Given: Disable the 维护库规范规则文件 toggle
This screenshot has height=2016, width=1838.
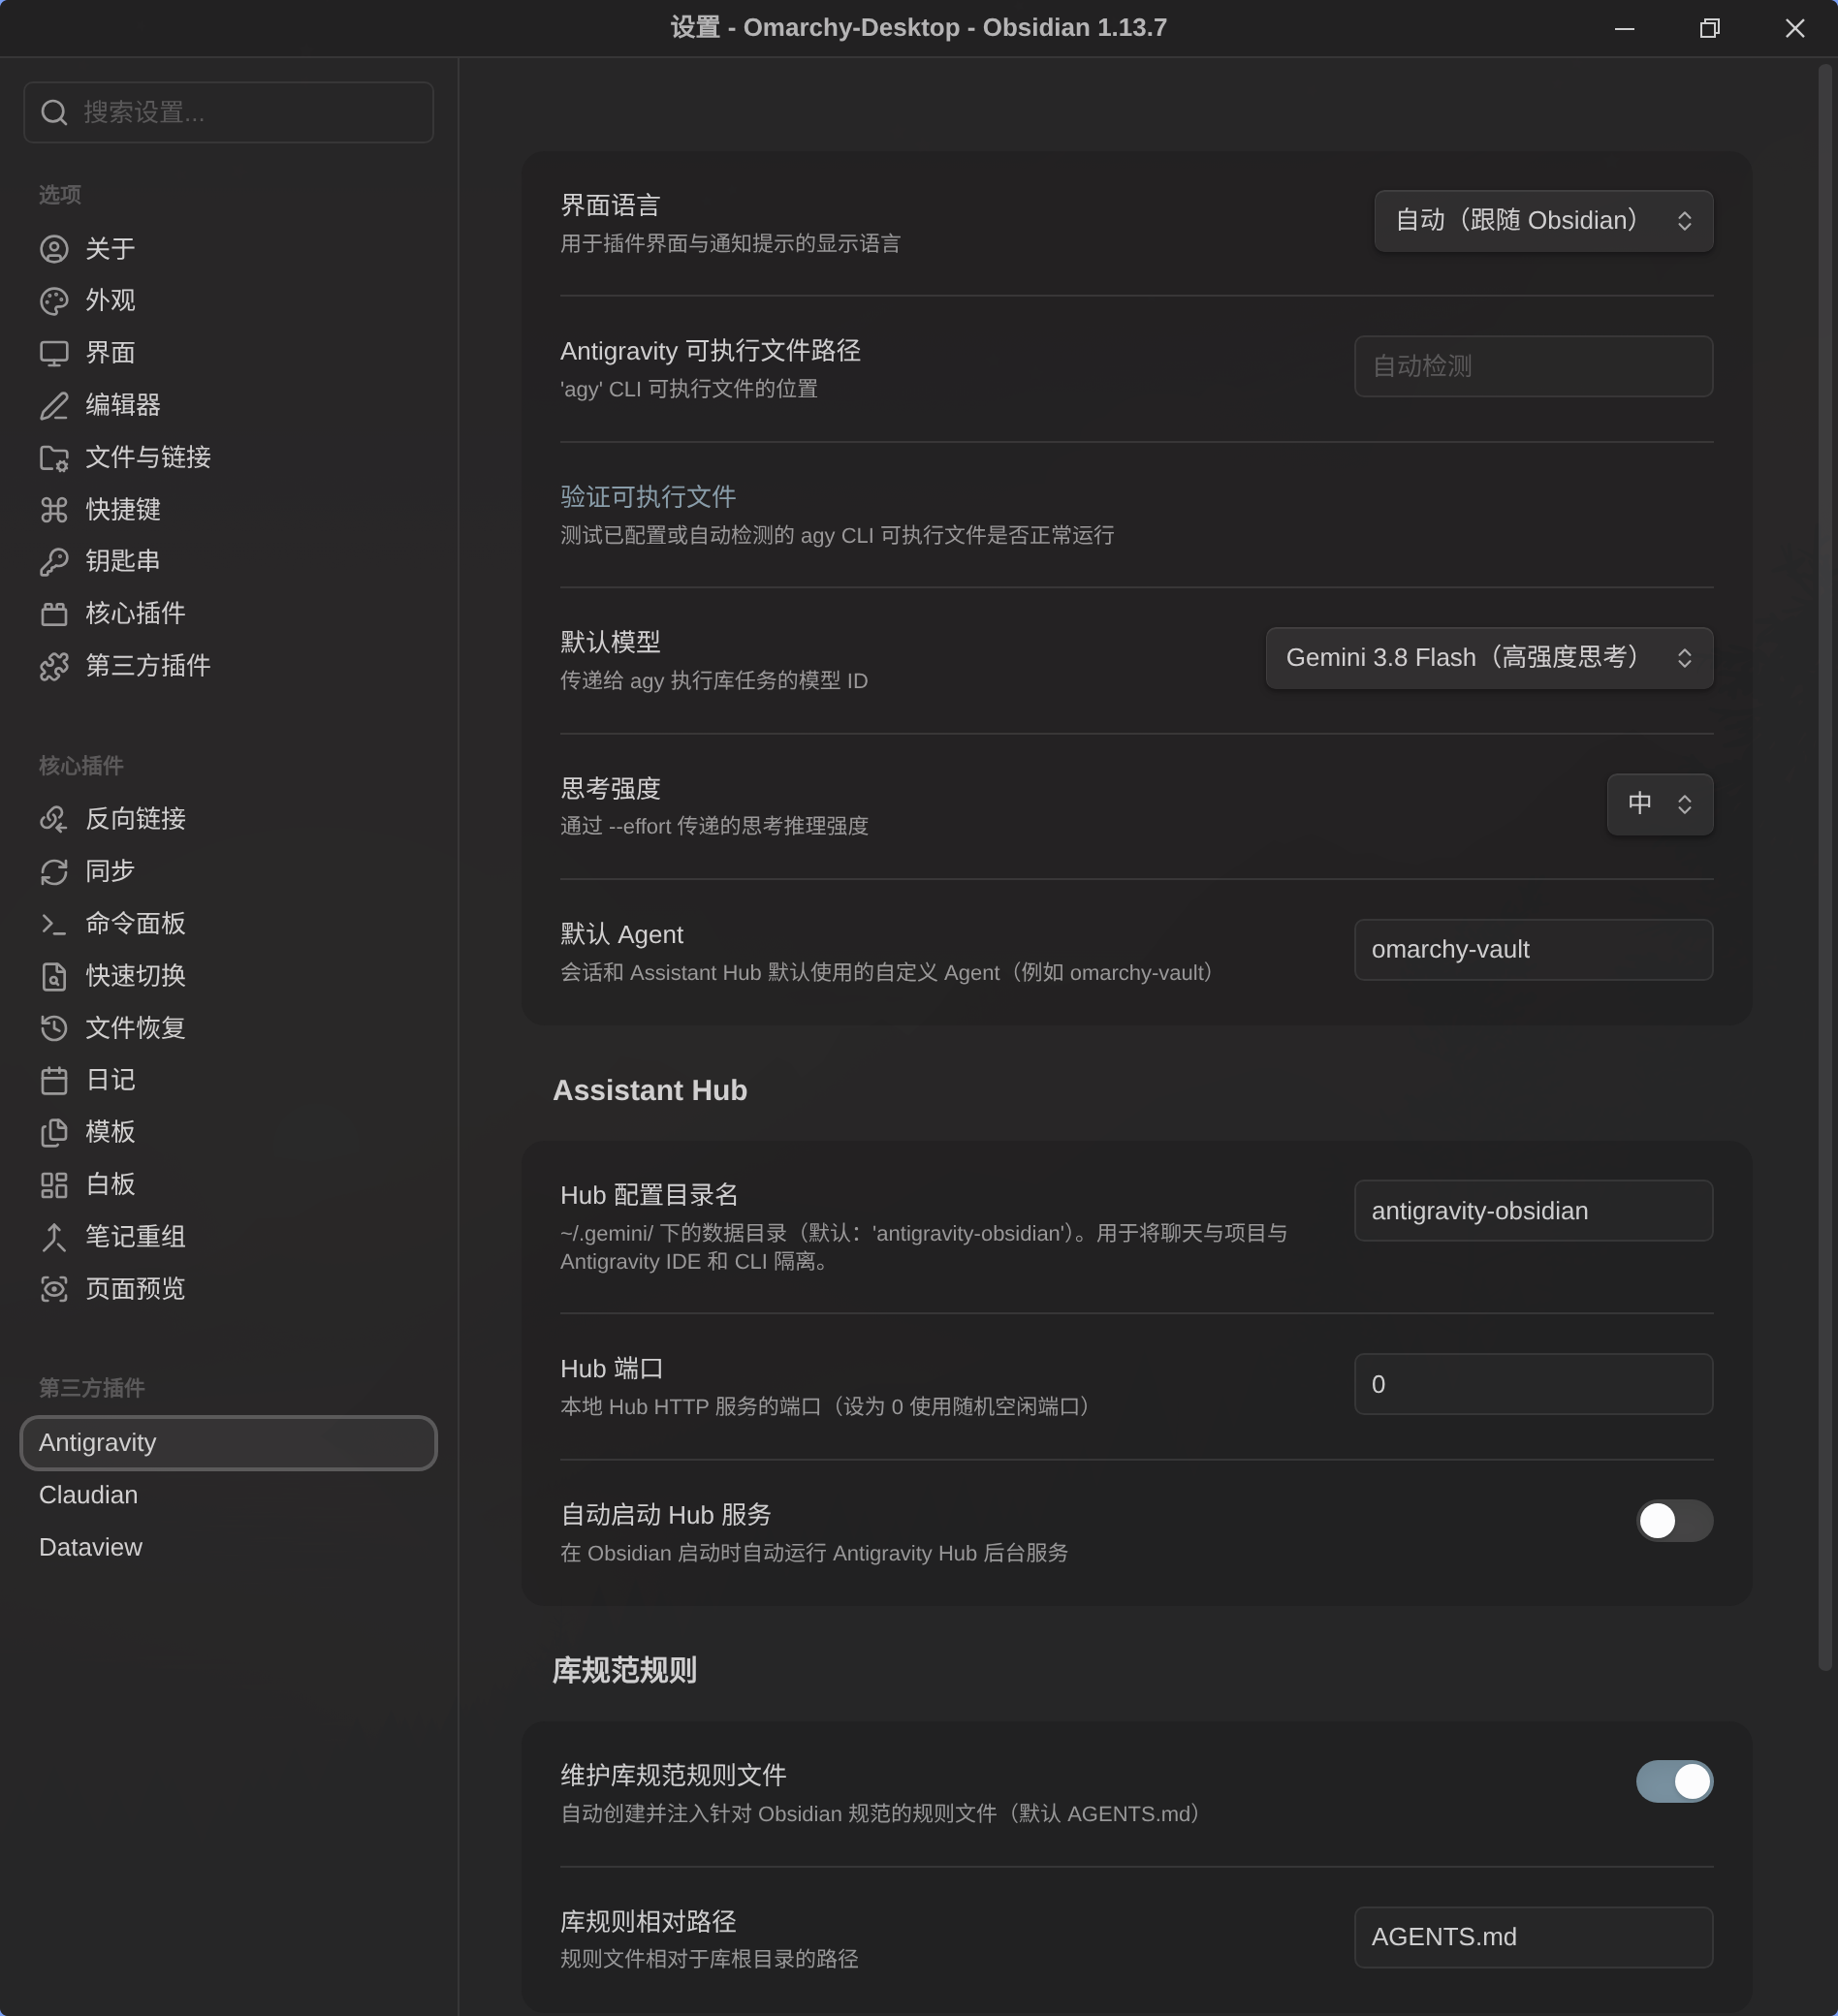Looking at the screenshot, I should tap(1674, 1782).
